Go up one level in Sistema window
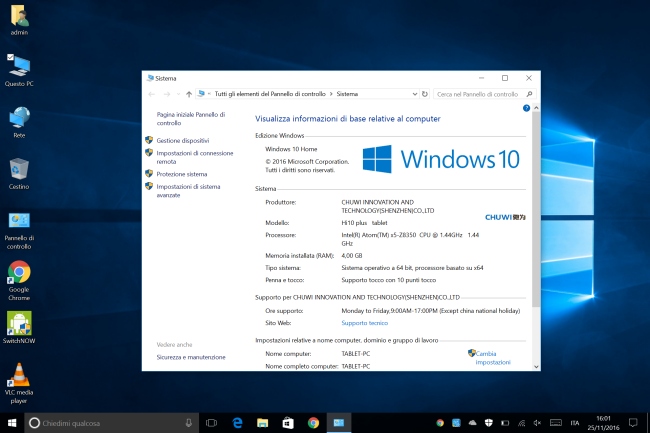 (189, 94)
